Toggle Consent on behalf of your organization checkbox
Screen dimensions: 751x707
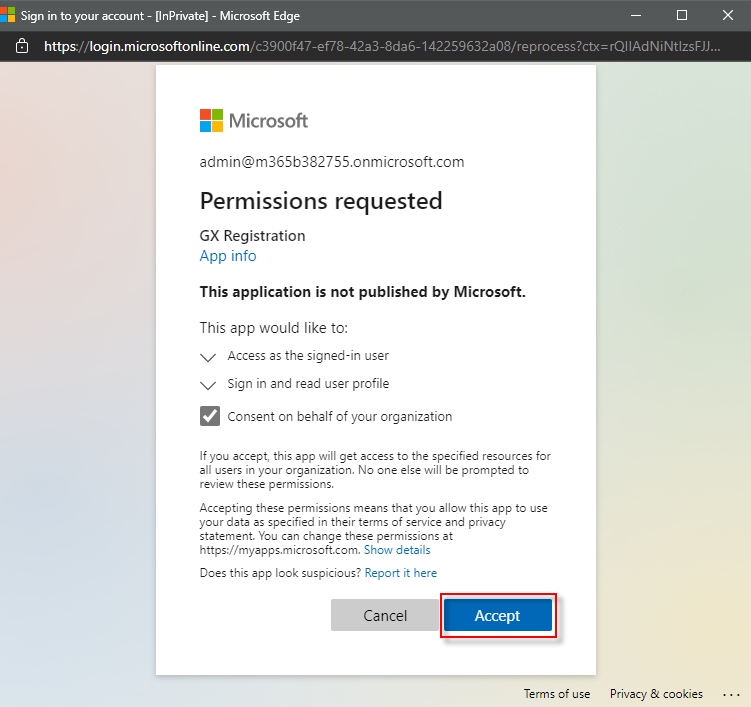[210, 416]
